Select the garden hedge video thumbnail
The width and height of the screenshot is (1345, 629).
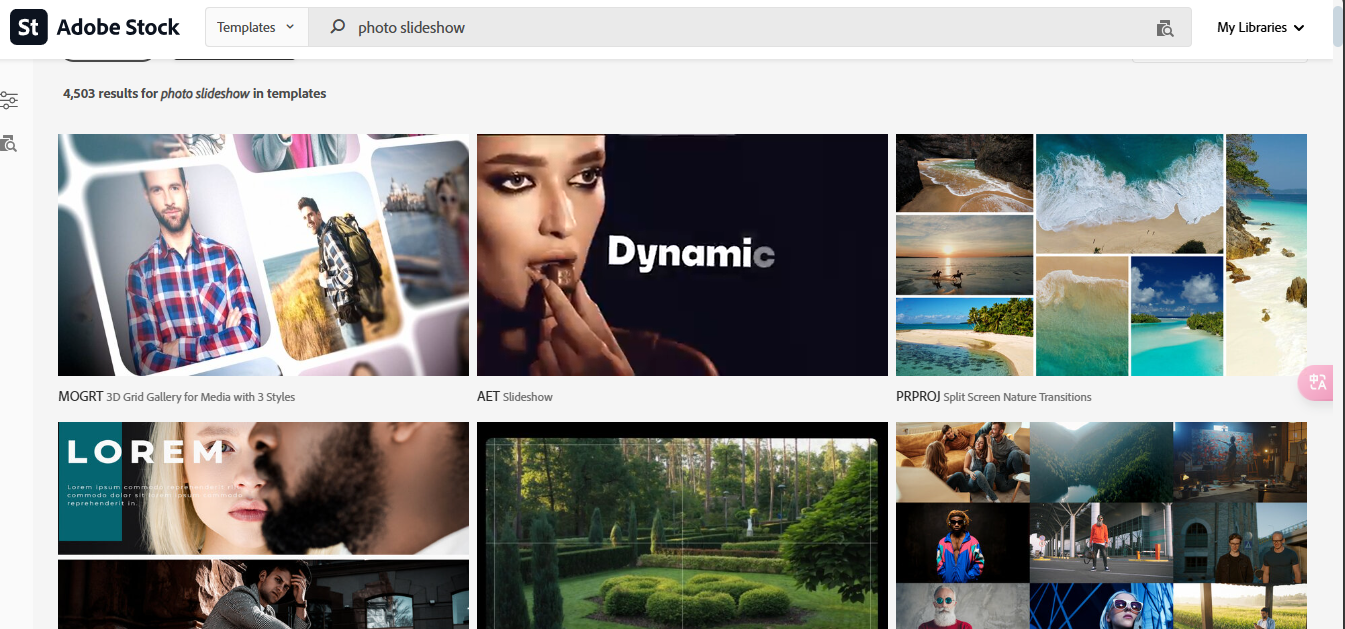pyautogui.click(x=682, y=525)
